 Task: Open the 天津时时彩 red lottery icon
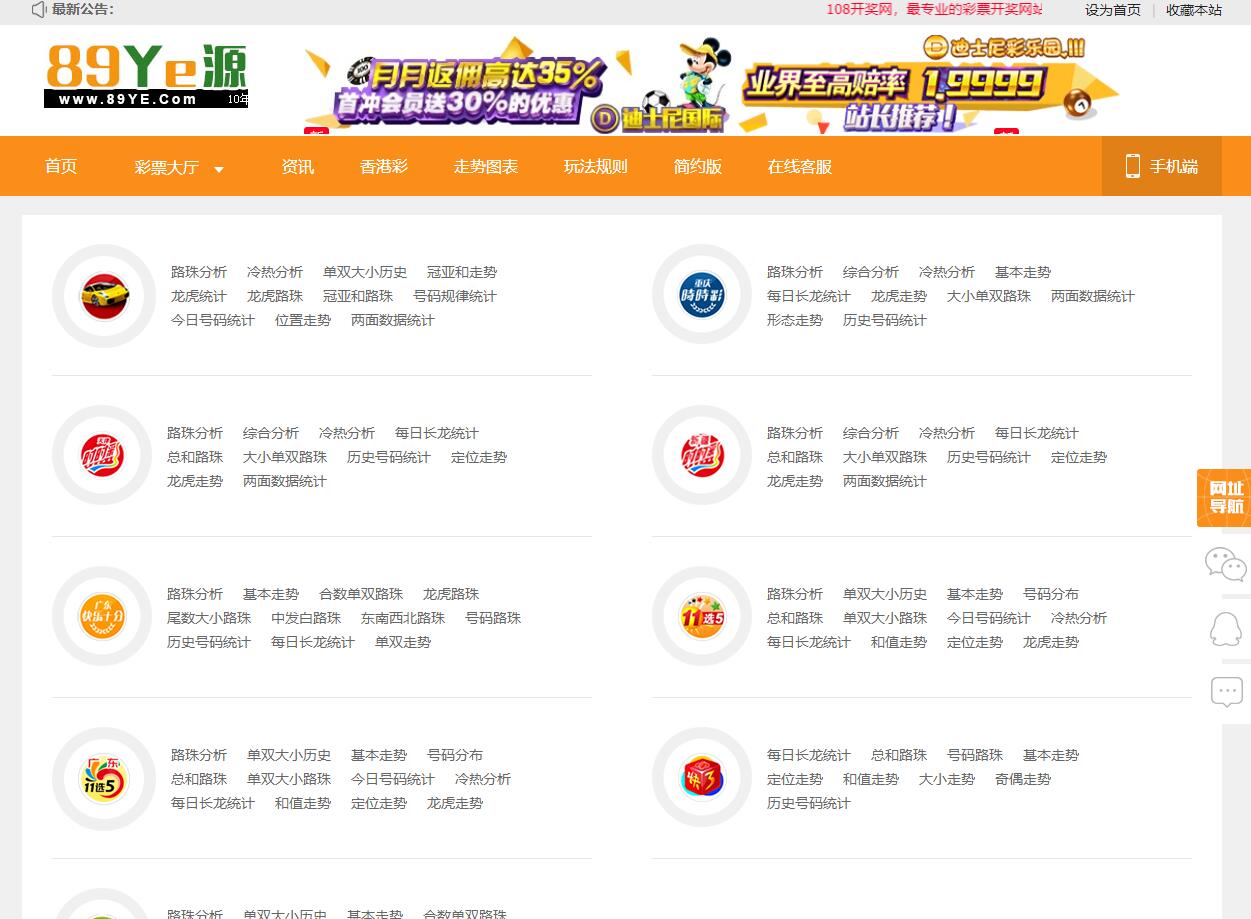pos(103,456)
